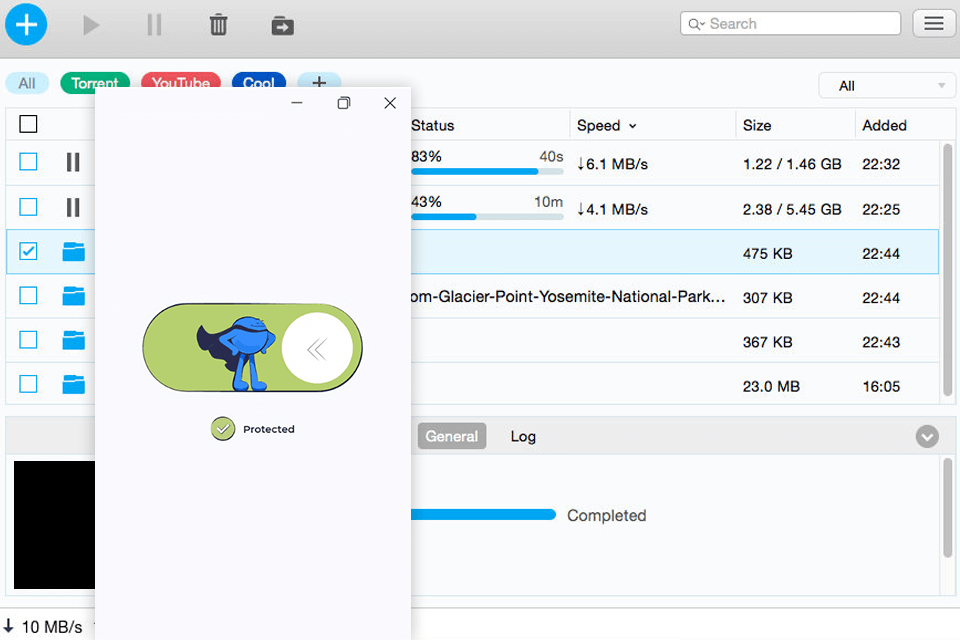Sort by the Added column header
Viewport: 960px width, 640px height.
(884, 126)
